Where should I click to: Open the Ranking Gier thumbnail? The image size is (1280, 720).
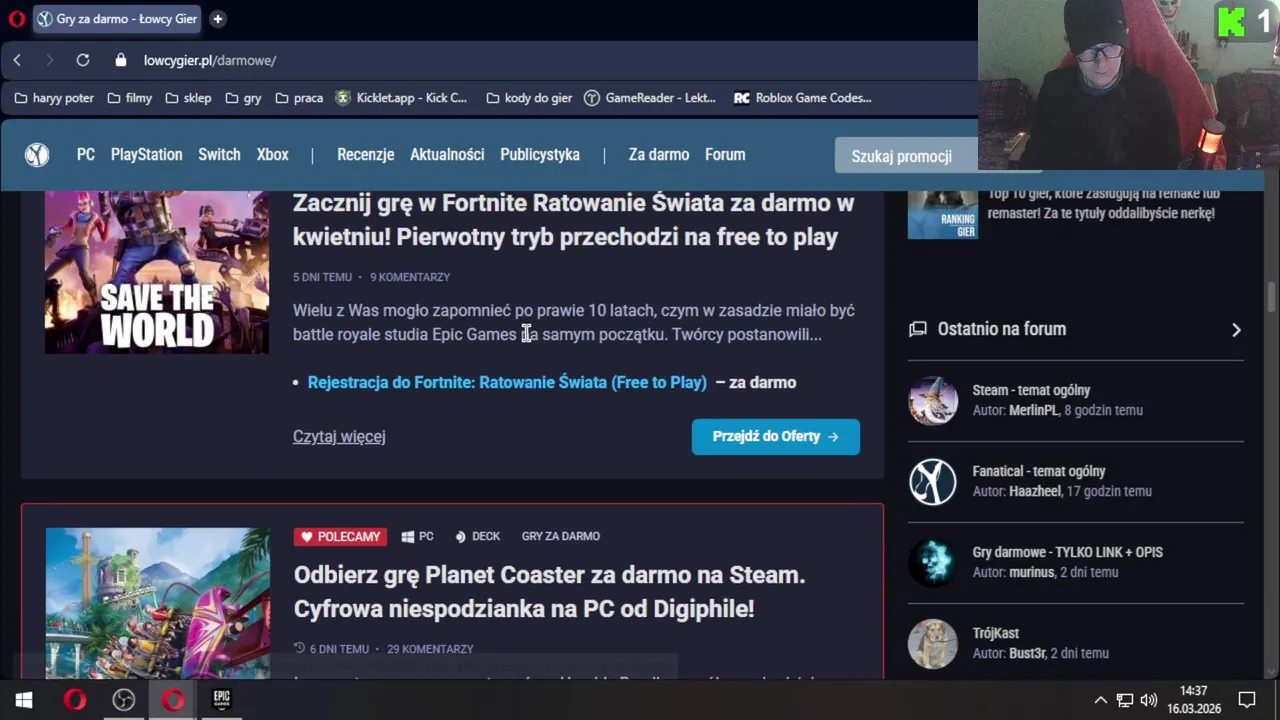(943, 214)
